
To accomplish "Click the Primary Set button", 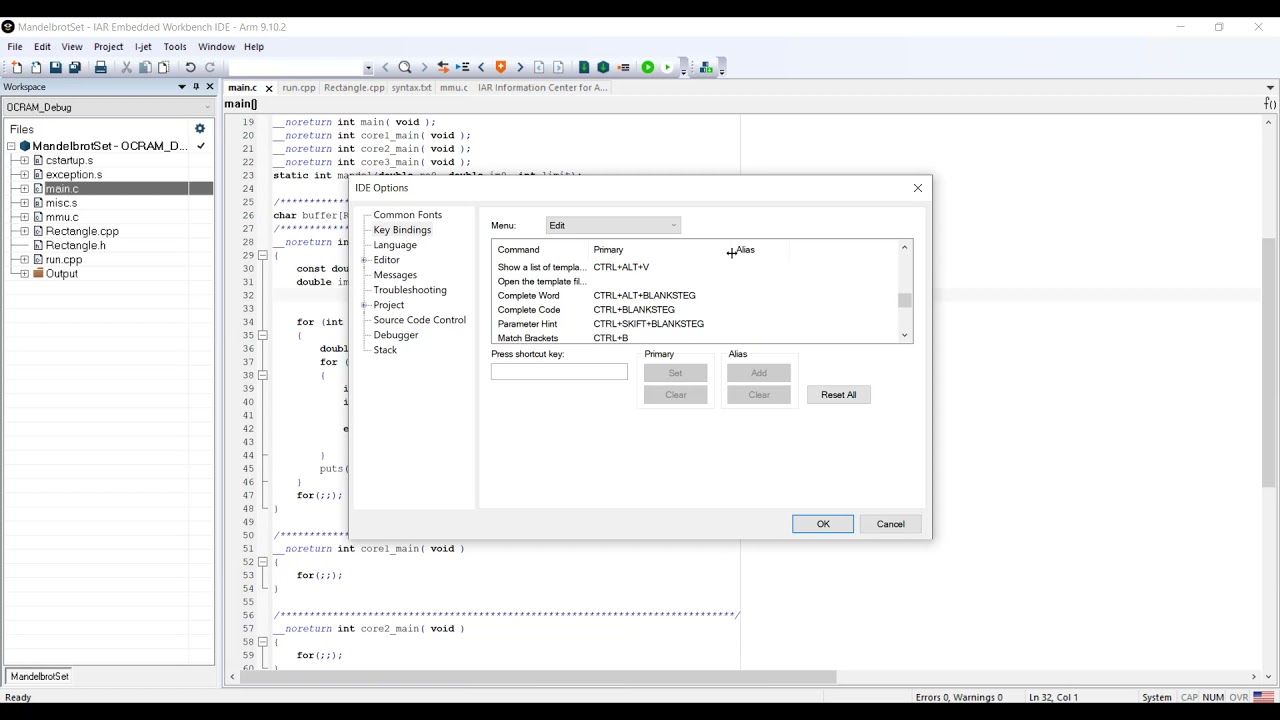I will pyautogui.click(x=675, y=373).
